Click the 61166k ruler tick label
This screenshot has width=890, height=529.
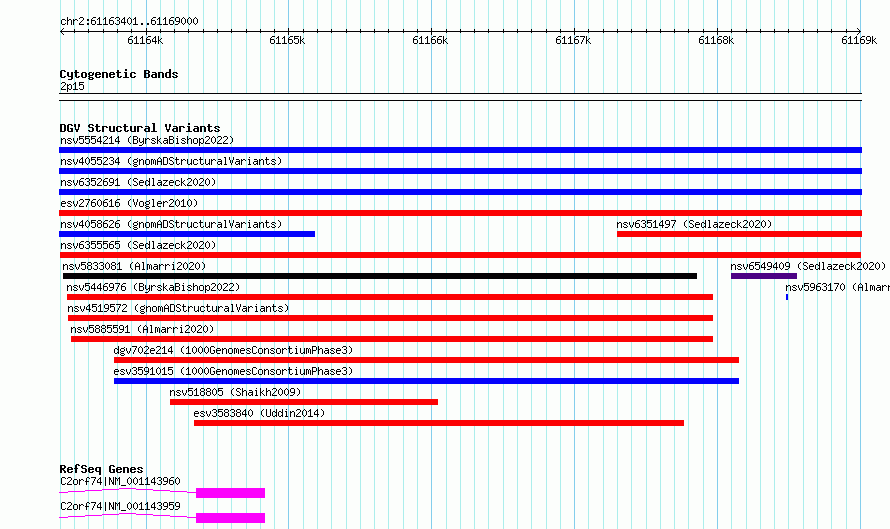tap(430, 40)
